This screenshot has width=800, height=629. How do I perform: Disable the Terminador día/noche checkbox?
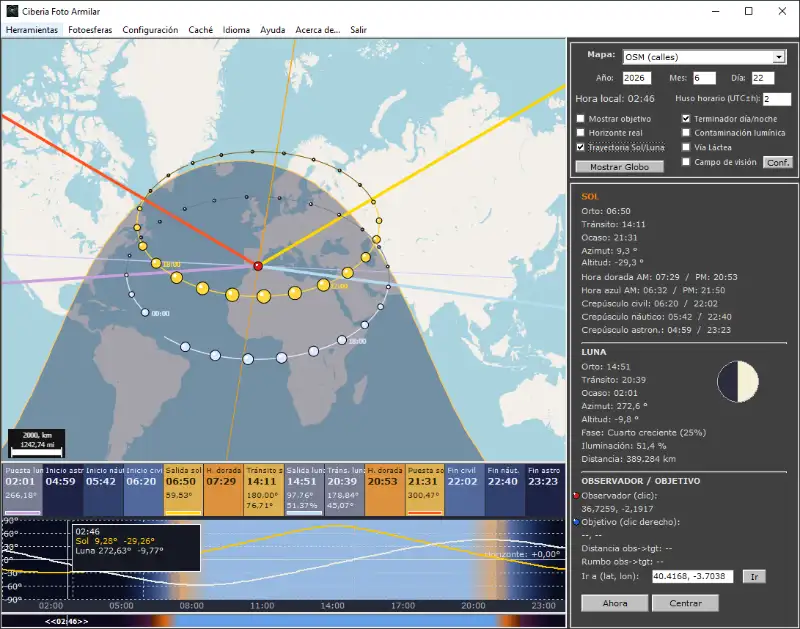[x=686, y=119]
